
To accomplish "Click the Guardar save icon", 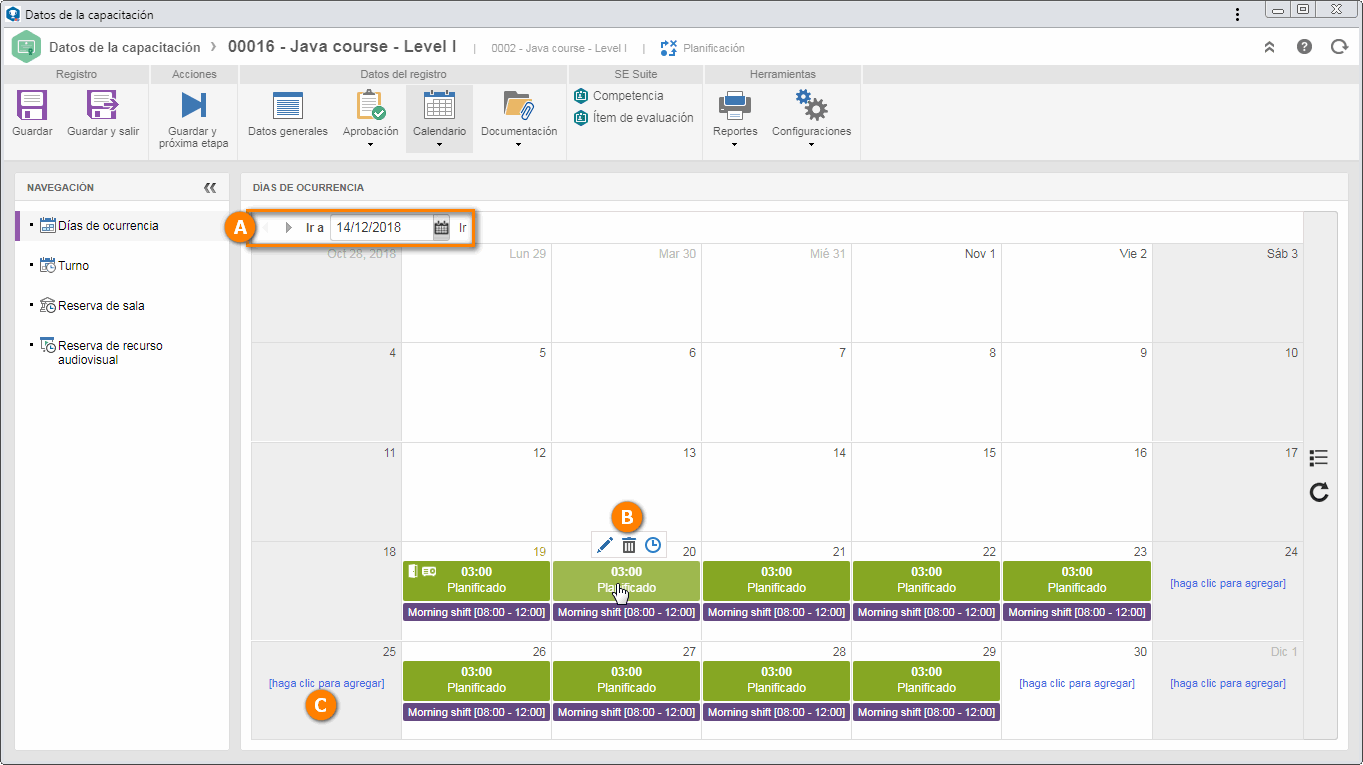I will click(x=32, y=105).
